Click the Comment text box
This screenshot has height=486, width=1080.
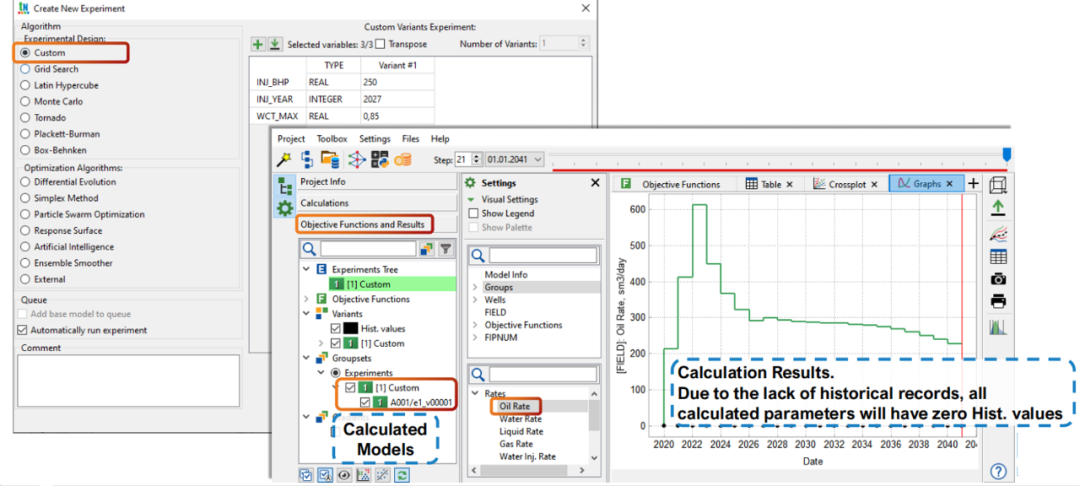click(128, 380)
